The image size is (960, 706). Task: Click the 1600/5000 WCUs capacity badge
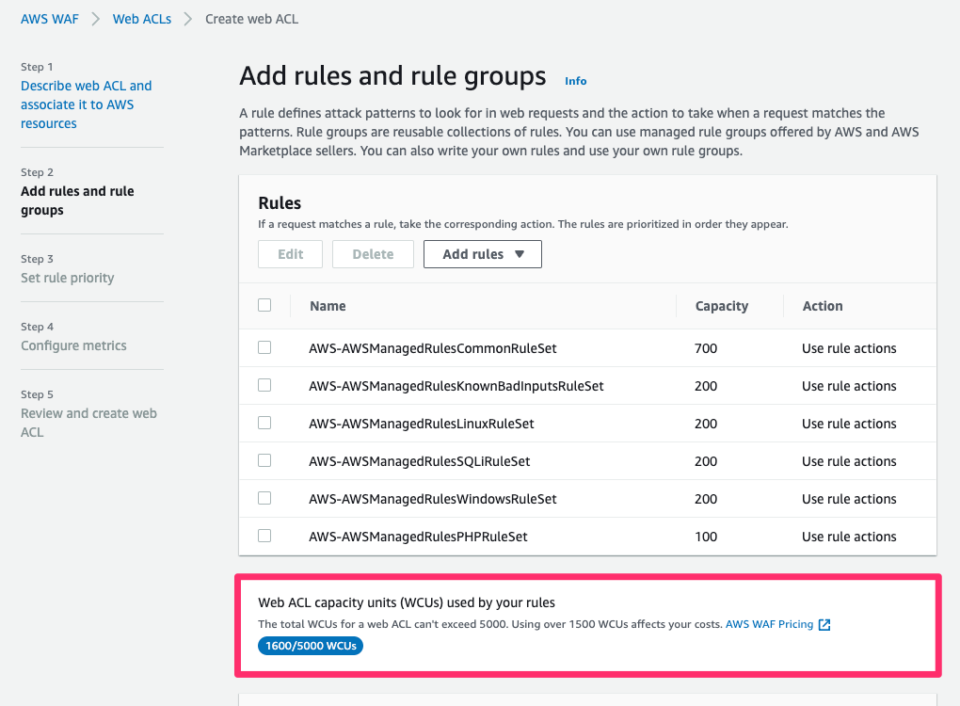[310, 647]
